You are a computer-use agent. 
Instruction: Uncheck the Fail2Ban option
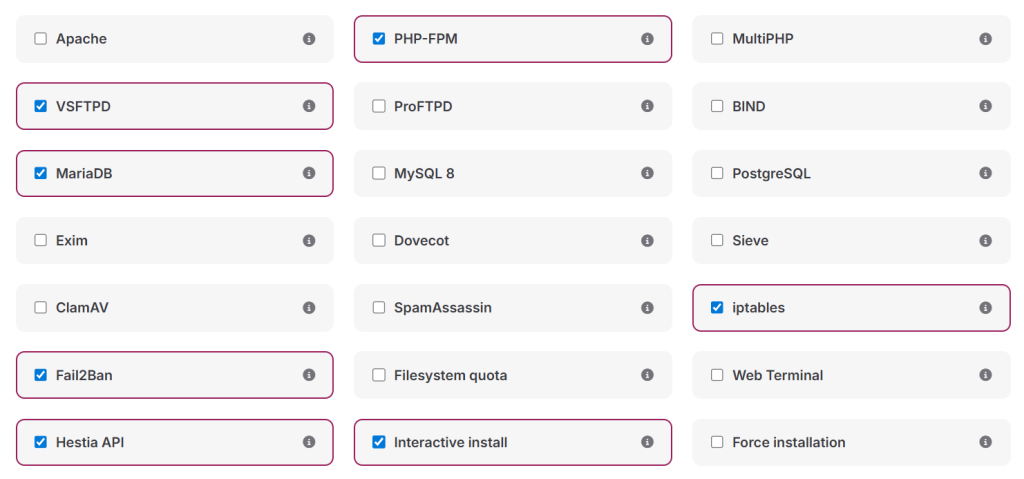(x=41, y=375)
